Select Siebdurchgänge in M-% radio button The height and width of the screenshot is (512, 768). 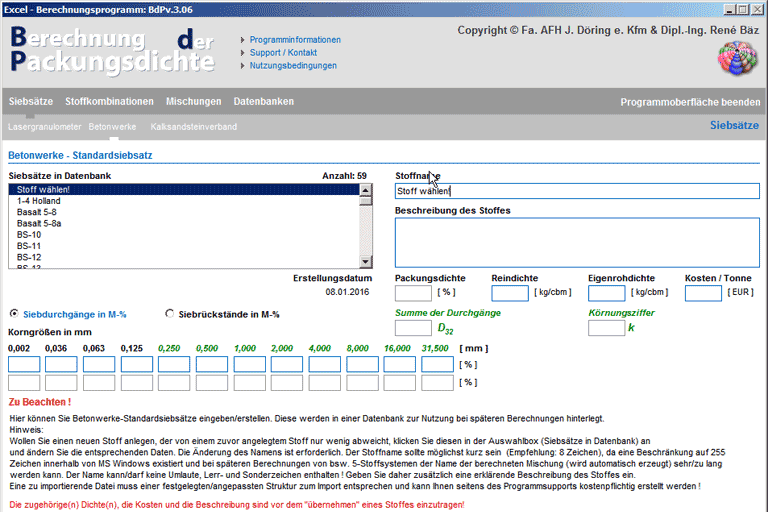click(14, 314)
